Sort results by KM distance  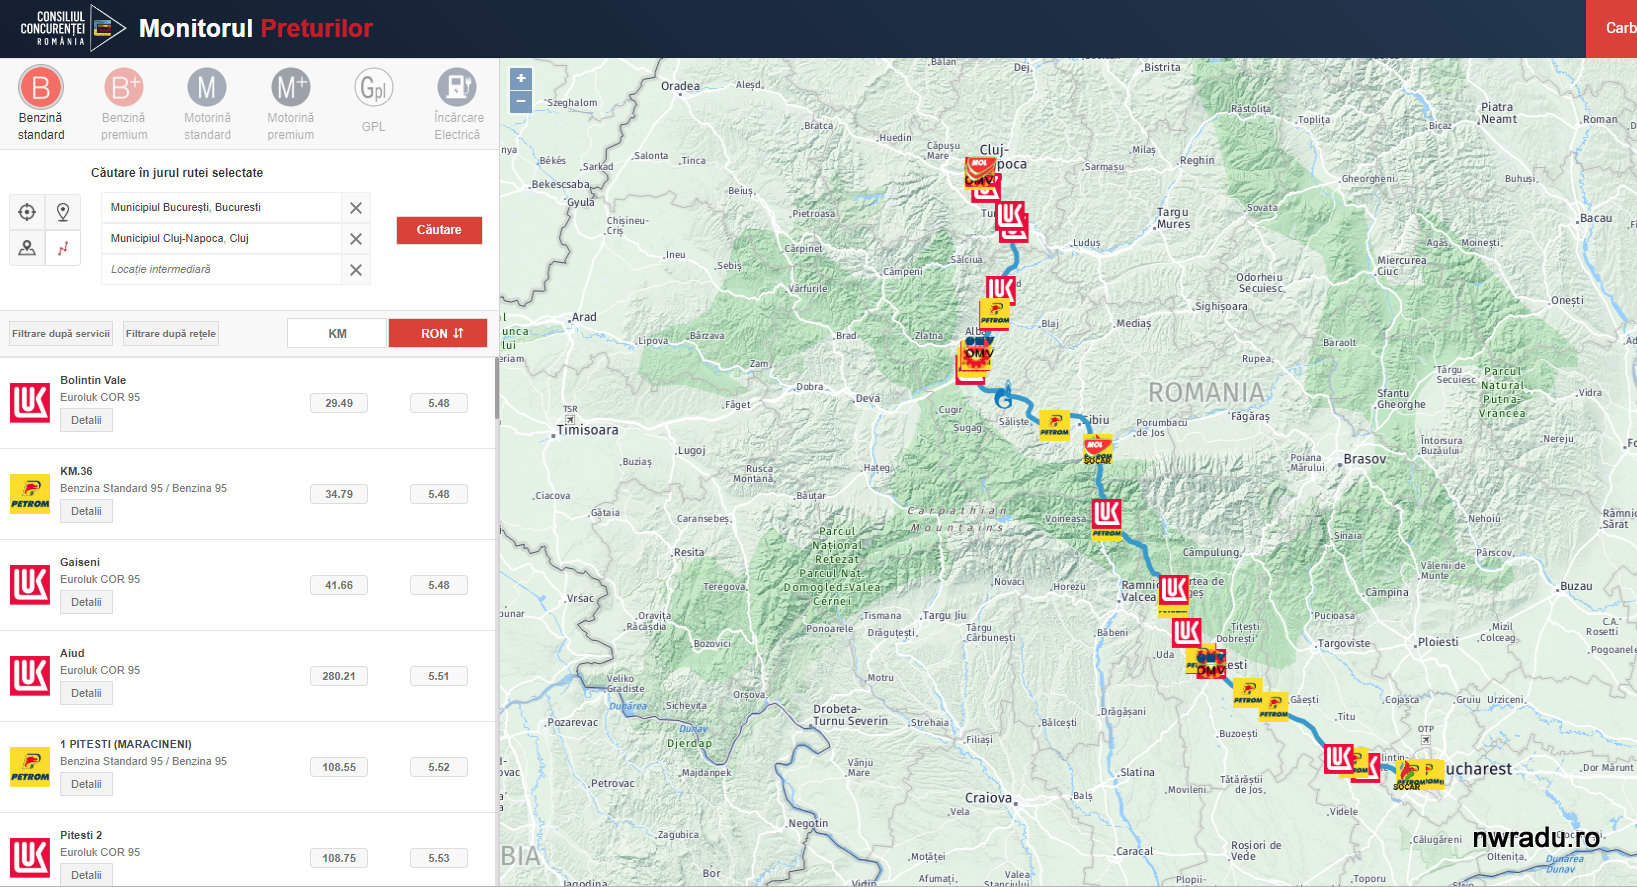click(337, 334)
